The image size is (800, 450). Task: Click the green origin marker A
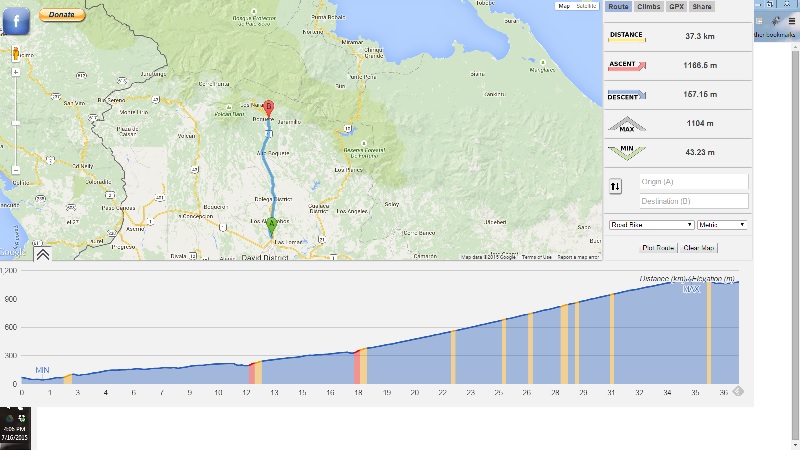[270, 225]
